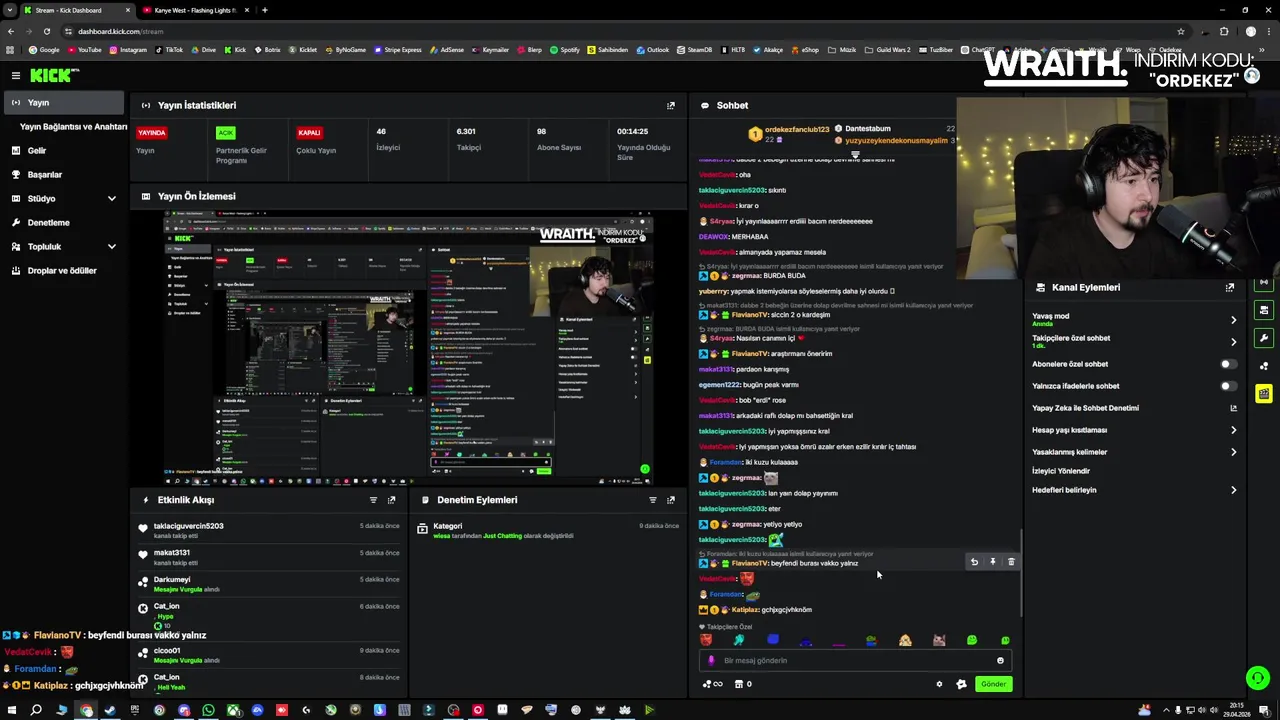Open Windows taskbar search

[x=36, y=710]
